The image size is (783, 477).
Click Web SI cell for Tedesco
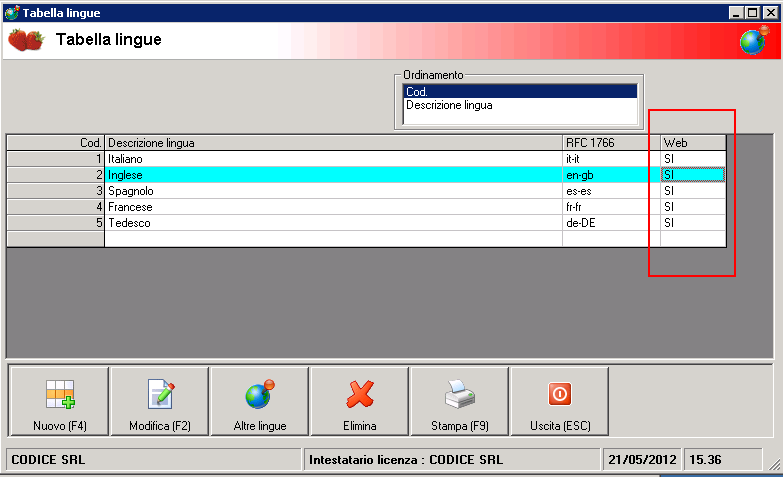[693, 223]
